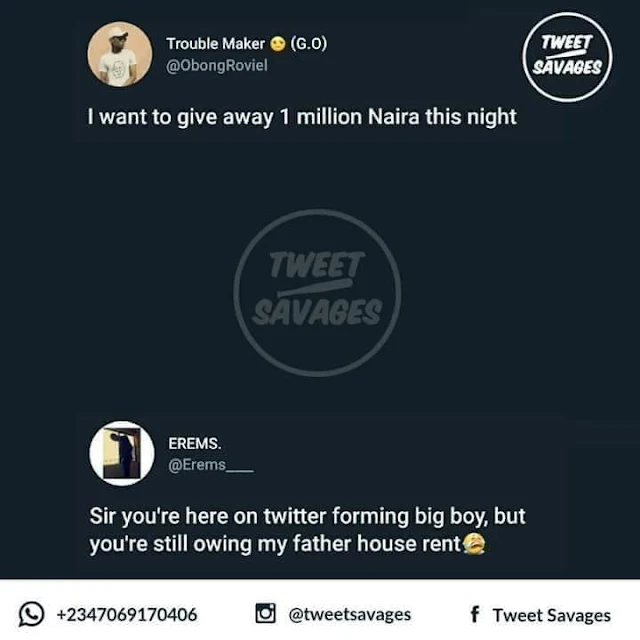
Task: Click the Trouble Maker display name
Action: pos(216,44)
